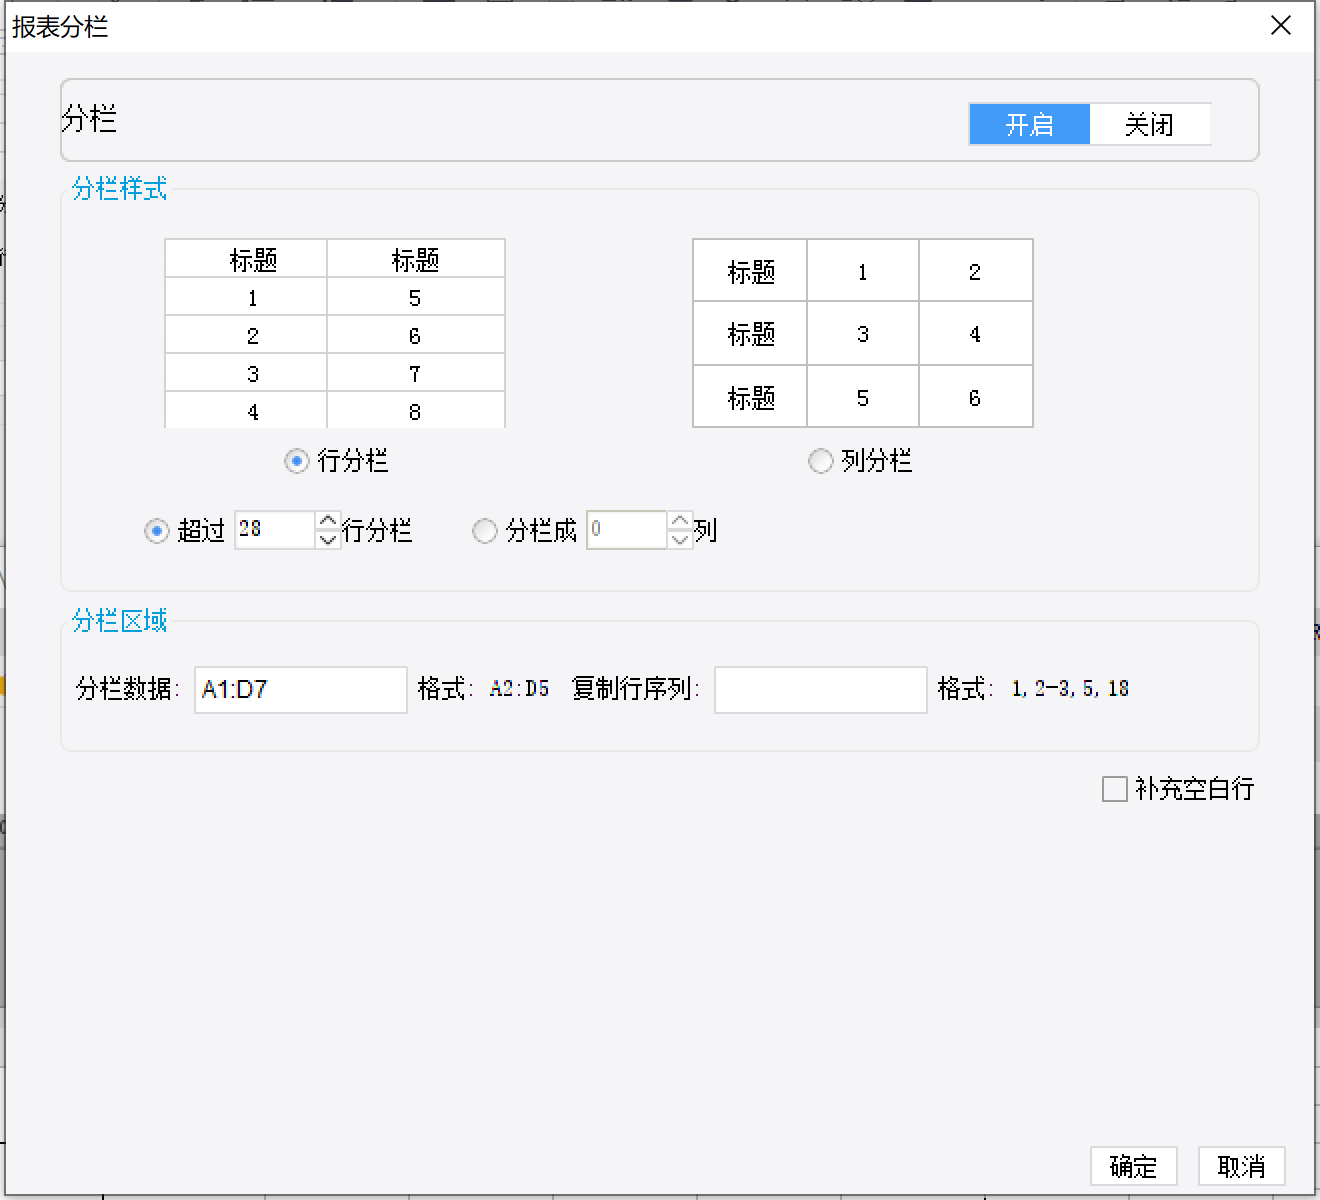The height and width of the screenshot is (1200, 1320).
Task: Click the 复制行序列 input field
Action: pos(821,690)
